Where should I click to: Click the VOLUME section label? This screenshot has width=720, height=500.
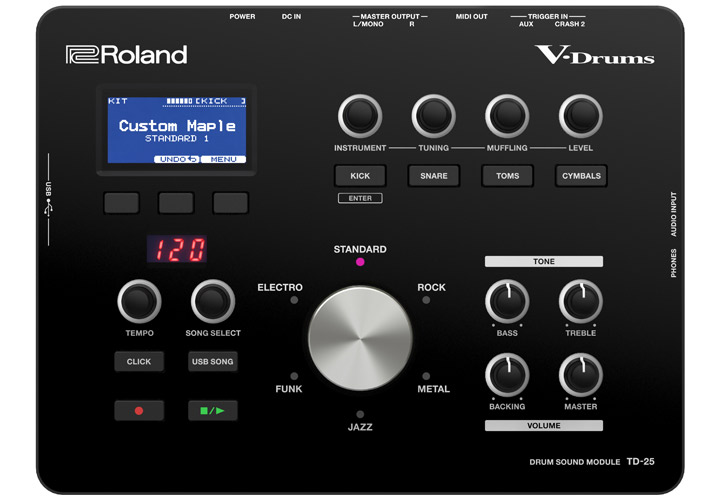[544, 426]
